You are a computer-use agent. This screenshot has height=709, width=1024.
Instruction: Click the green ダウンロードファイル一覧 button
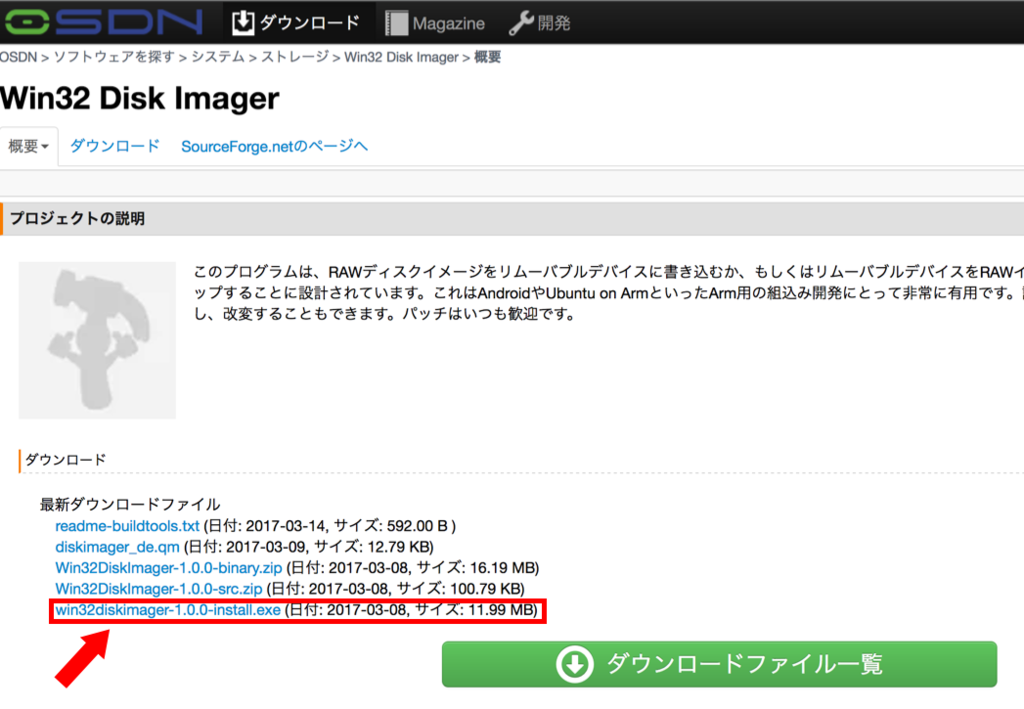pos(719,664)
